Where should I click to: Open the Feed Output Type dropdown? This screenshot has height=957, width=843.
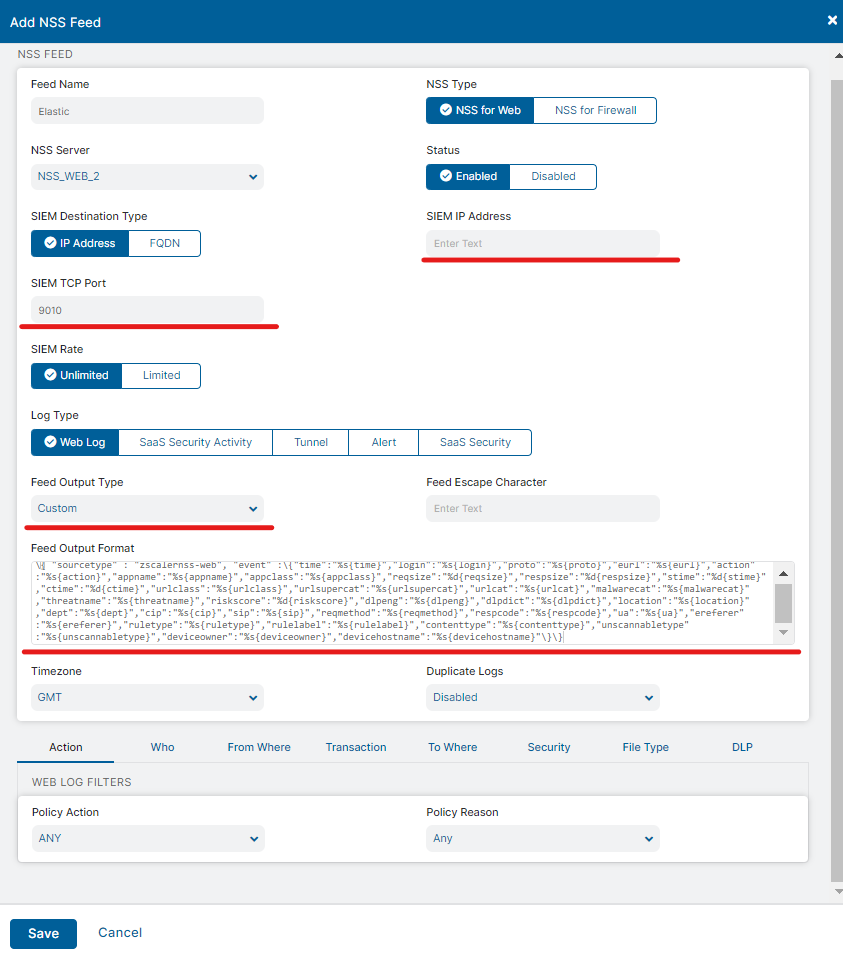click(x=148, y=508)
